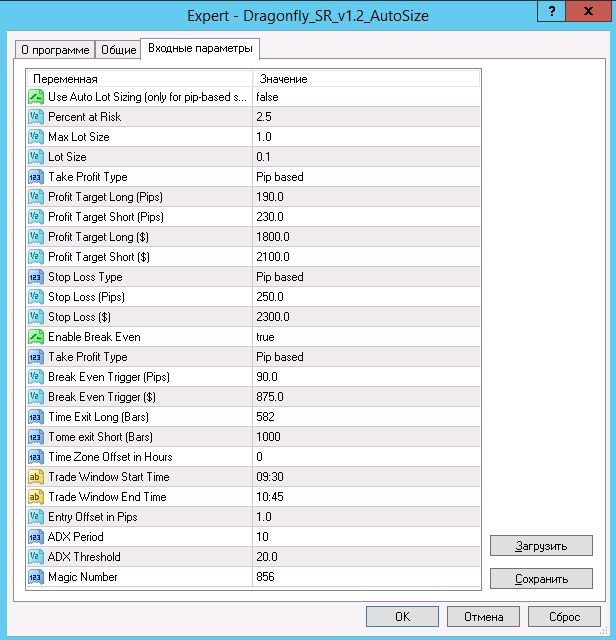Select the 90.0 Break Even Trigger value
Viewport: 616px width, 640px height.
click(x=366, y=377)
